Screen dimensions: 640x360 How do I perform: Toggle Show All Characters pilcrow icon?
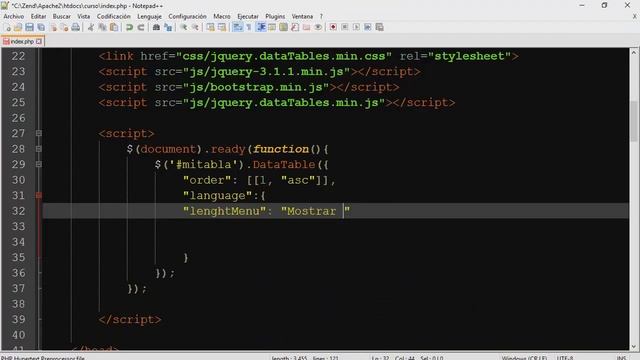[249, 27]
